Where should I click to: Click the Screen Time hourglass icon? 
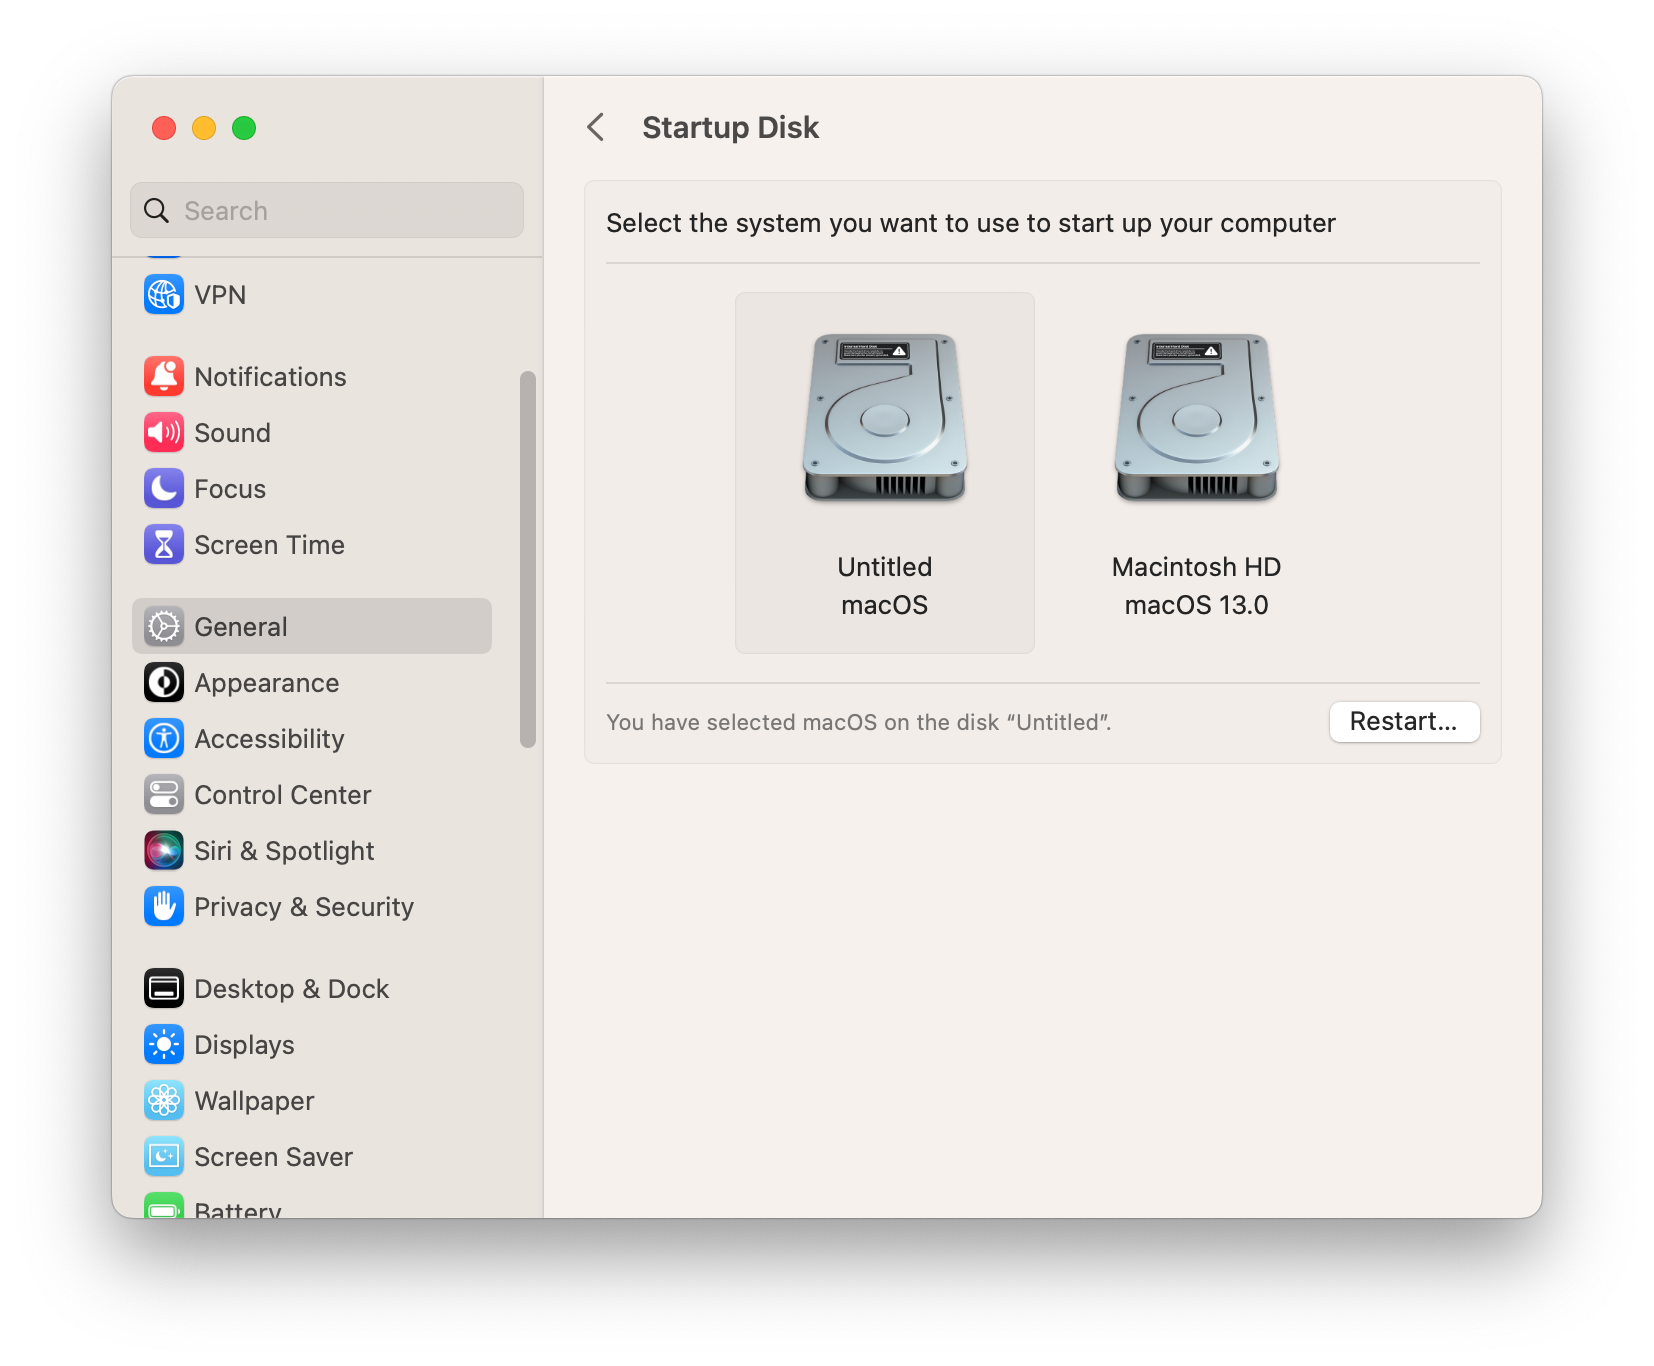(164, 545)
